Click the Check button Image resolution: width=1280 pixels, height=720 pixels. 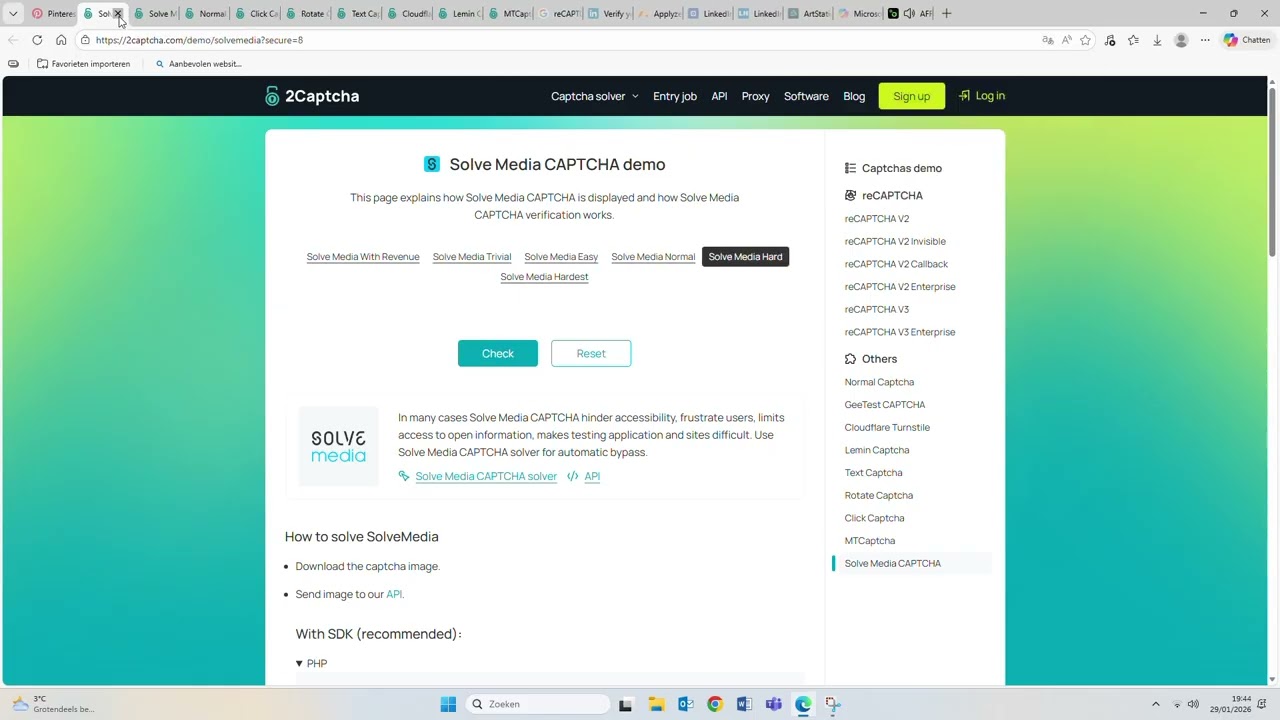click(x=498, y=353)
